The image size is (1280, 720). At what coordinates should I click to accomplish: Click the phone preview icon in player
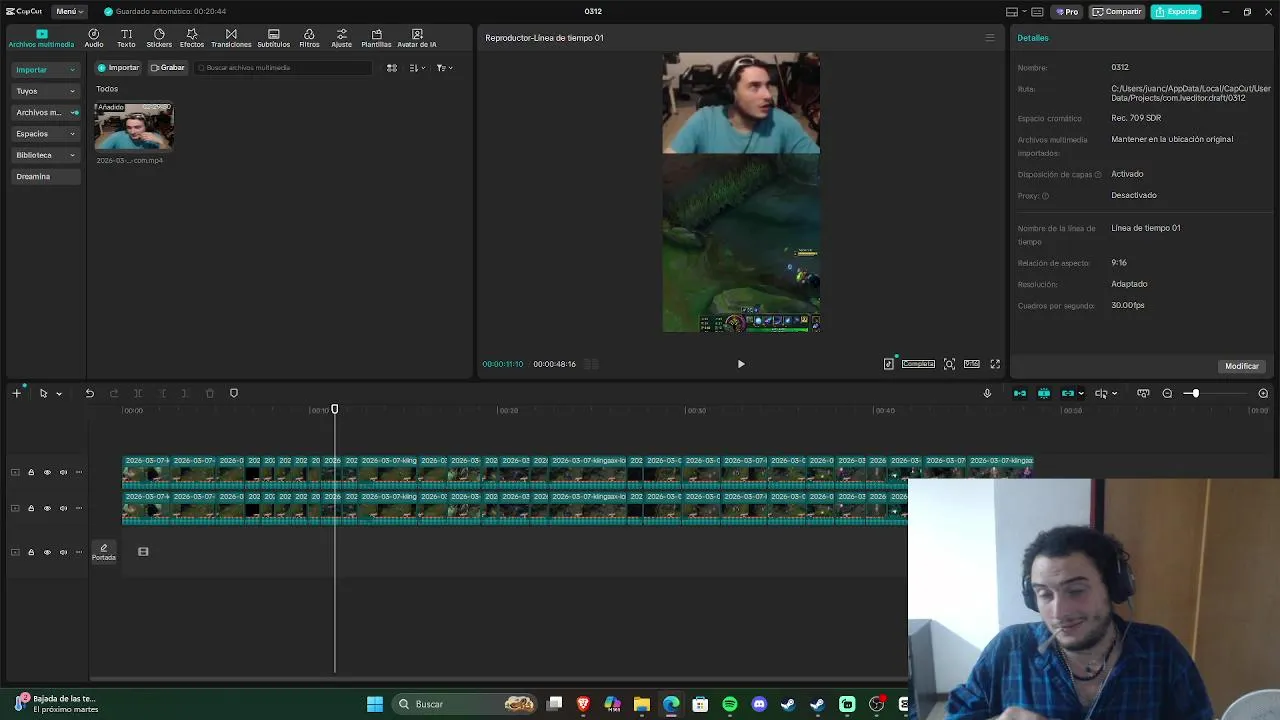pos(888,364)
